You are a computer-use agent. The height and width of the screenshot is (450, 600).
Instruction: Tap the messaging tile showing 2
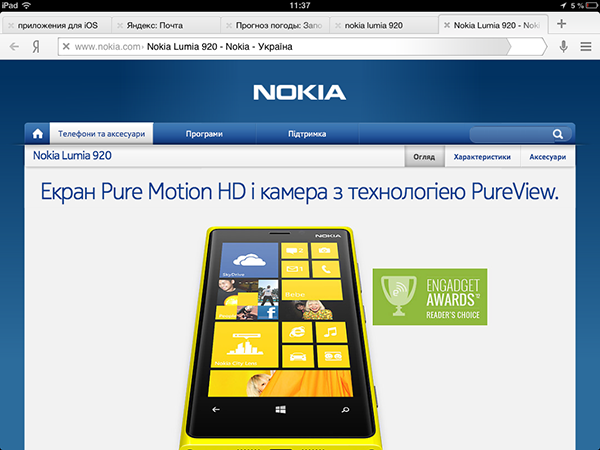click(x=295, y=251)
